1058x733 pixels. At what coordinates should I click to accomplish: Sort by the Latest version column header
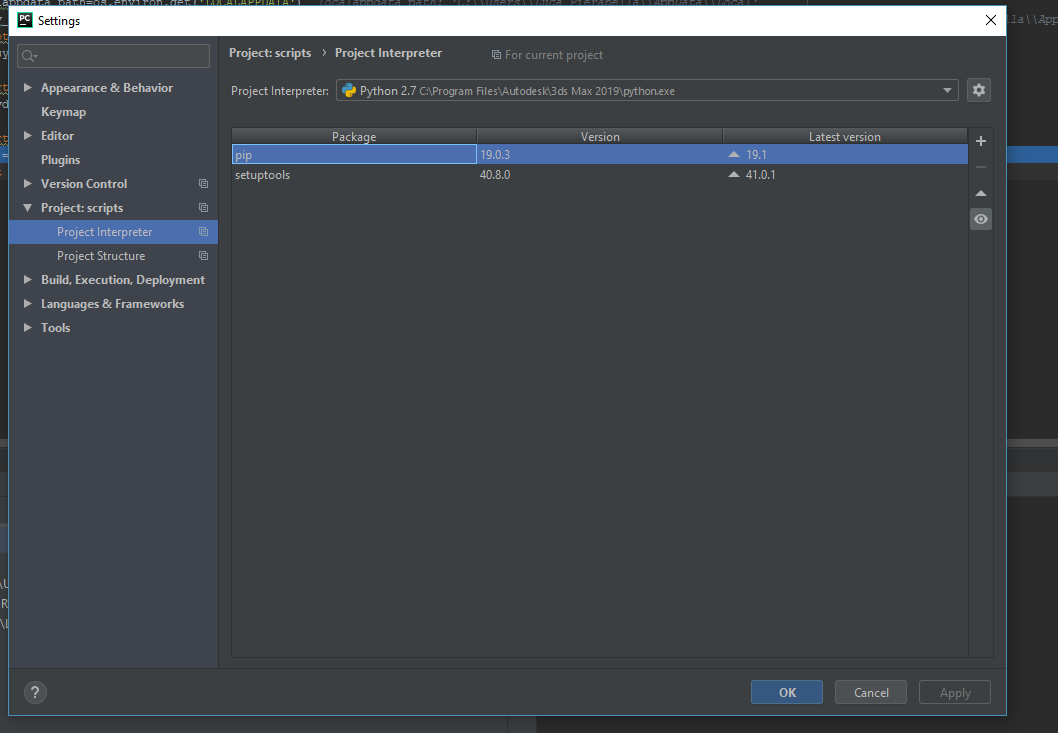[845, 136]
